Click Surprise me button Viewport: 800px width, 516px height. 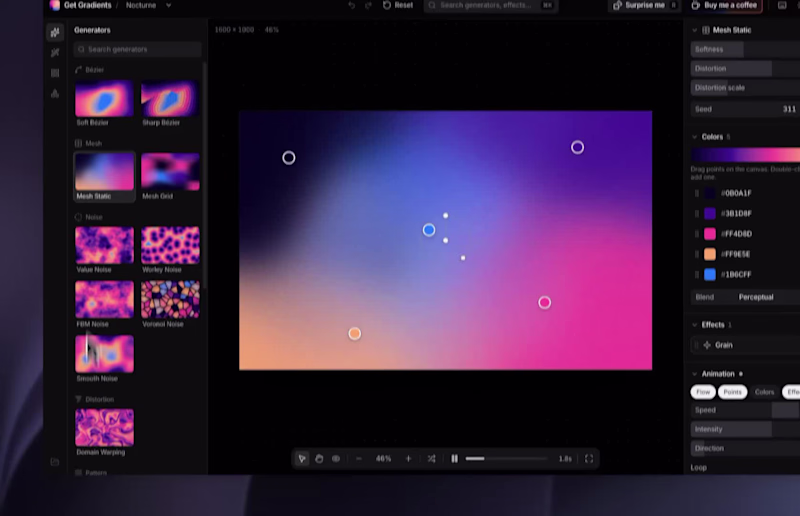(645, 5)
